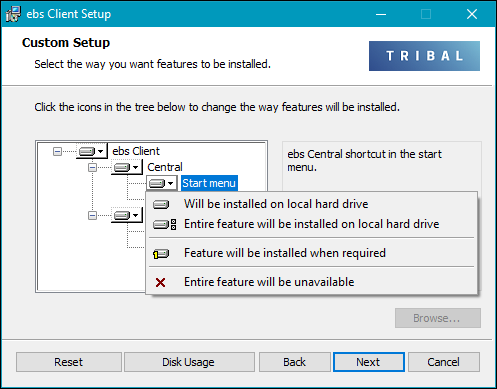Click the red X unavailable icon
The image size is (497, 389).
(160, 283)
